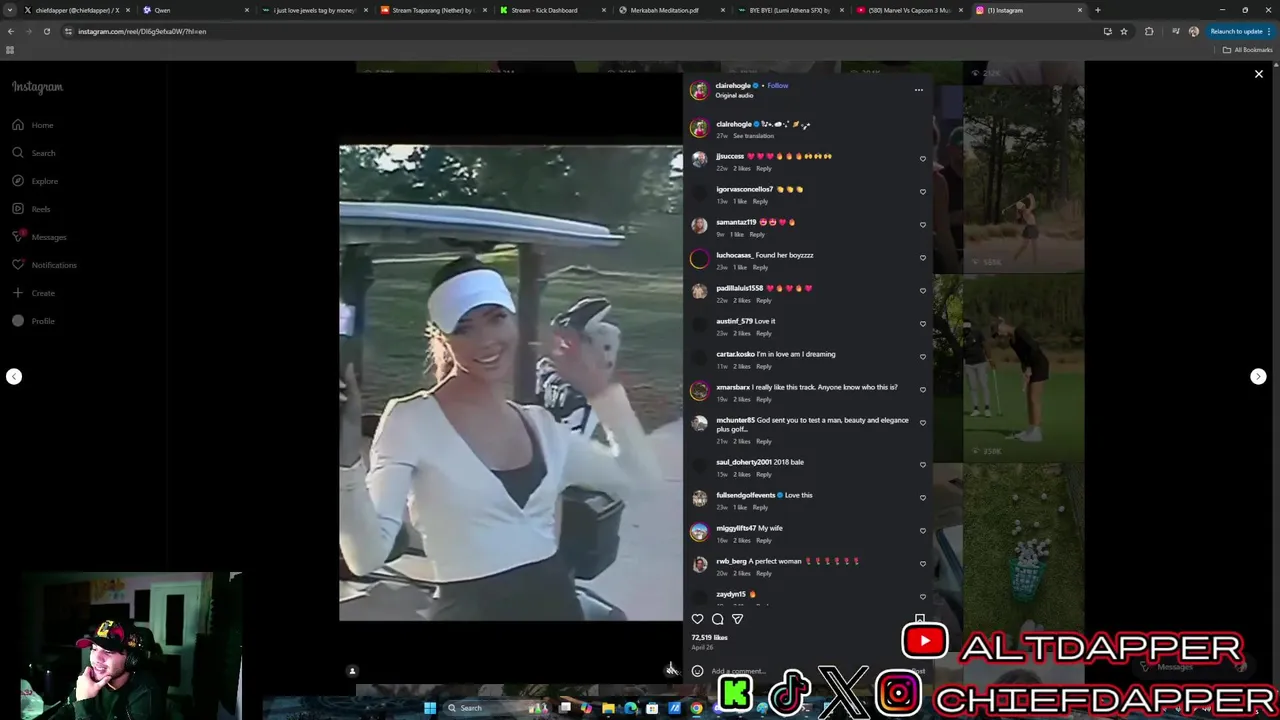
Task: Open 72,519 likes list
Action: [x=709, y=637]
